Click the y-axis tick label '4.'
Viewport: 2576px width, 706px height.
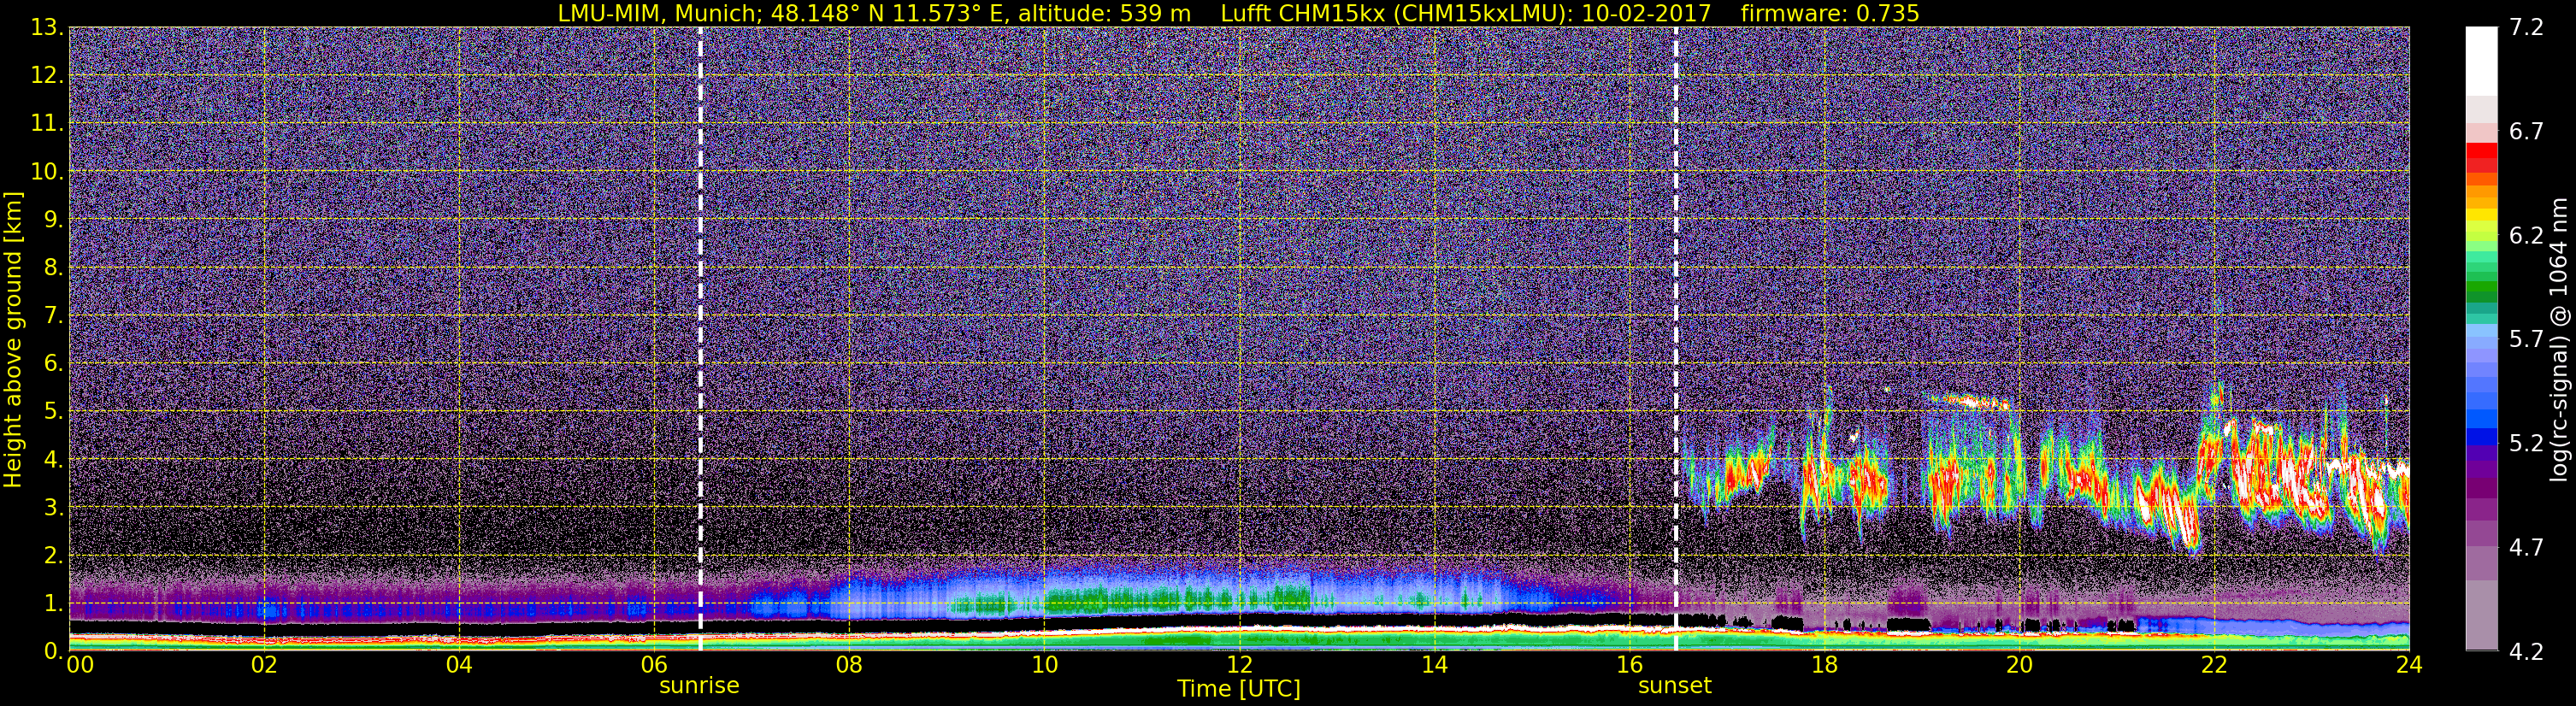coord(53,460)
